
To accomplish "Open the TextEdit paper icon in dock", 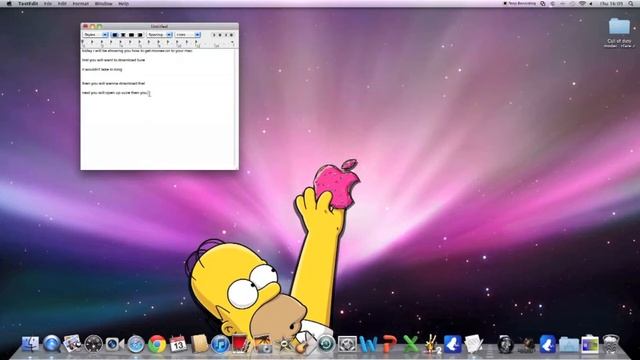I will (x=474, y=344).
